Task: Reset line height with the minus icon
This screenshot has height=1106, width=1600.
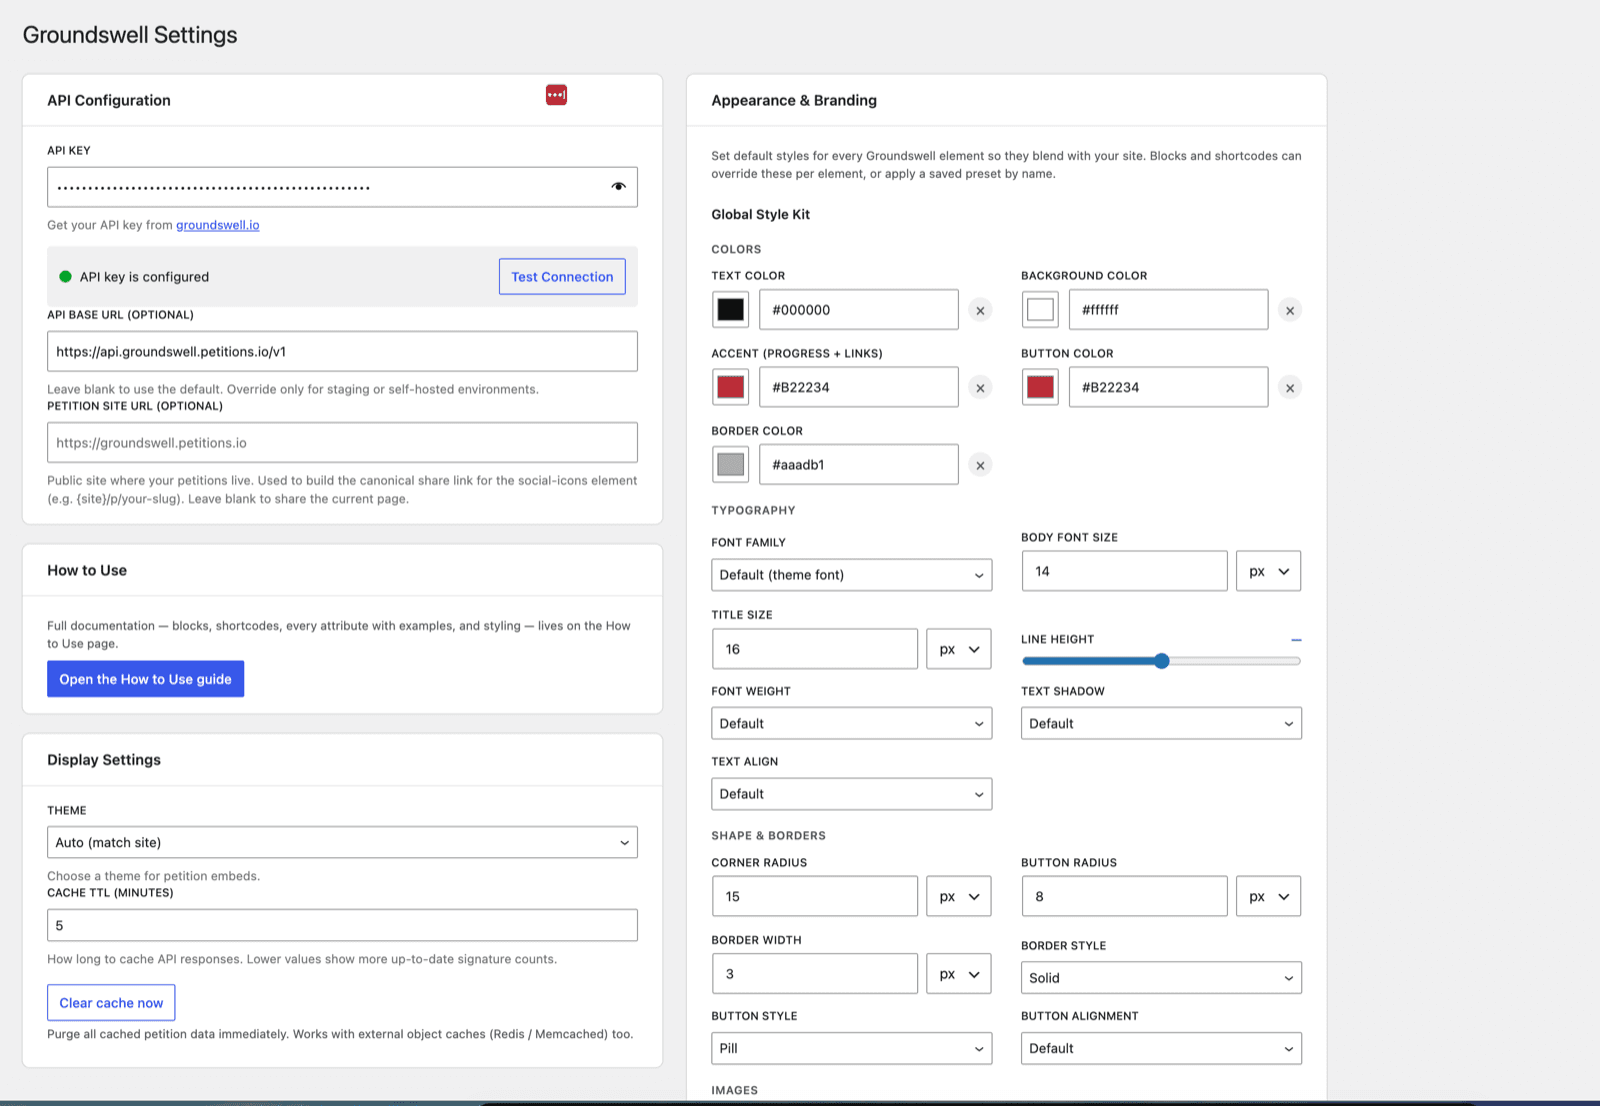Action: 1296,639
